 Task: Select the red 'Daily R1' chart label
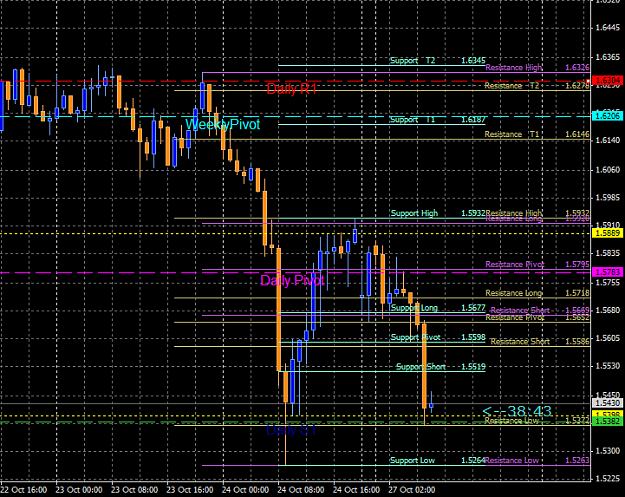pyautogui.click(x=291, y=89)
